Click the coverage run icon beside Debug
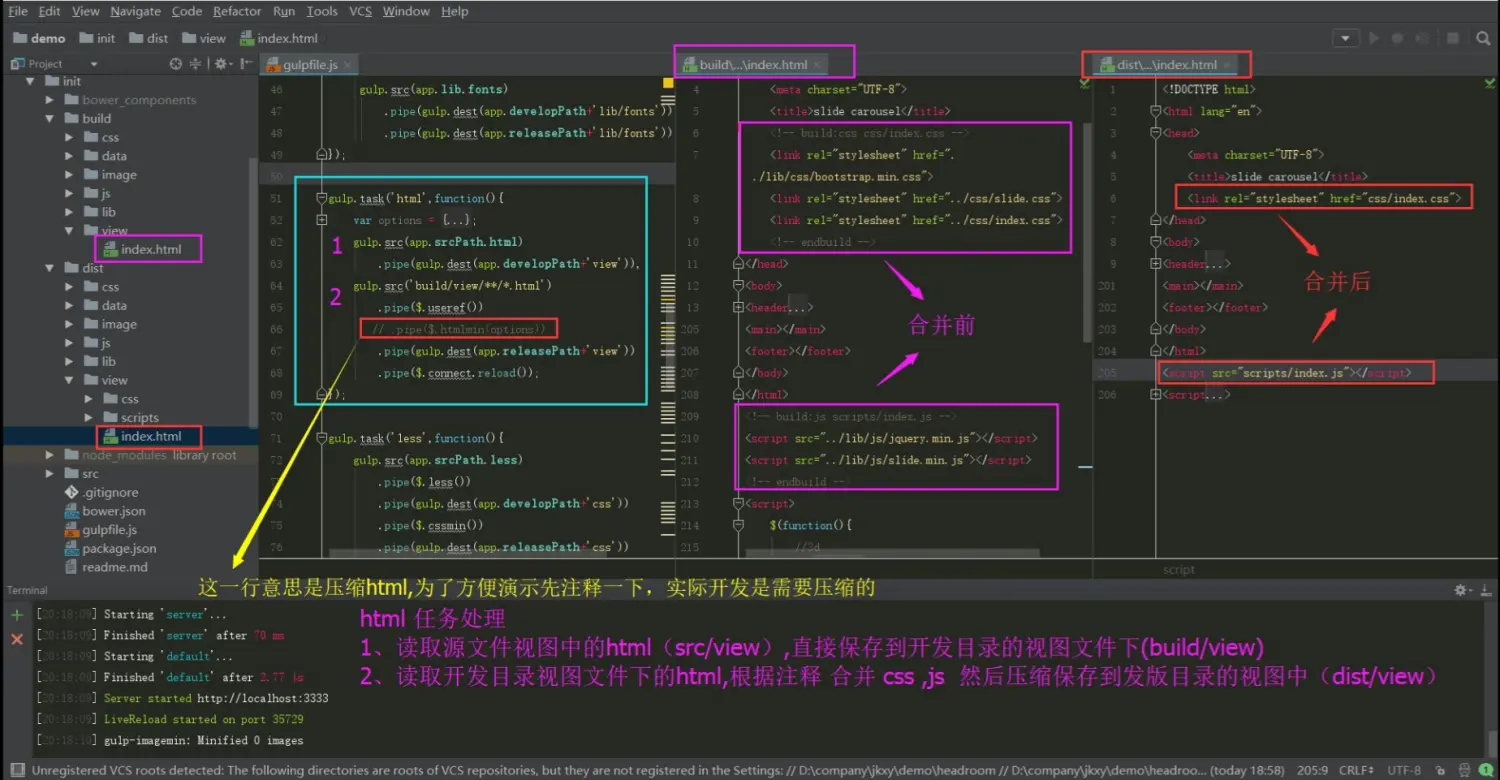The width and height of the screenshot is (1500, 780). pyautogui.click(x=1421, y=38)
